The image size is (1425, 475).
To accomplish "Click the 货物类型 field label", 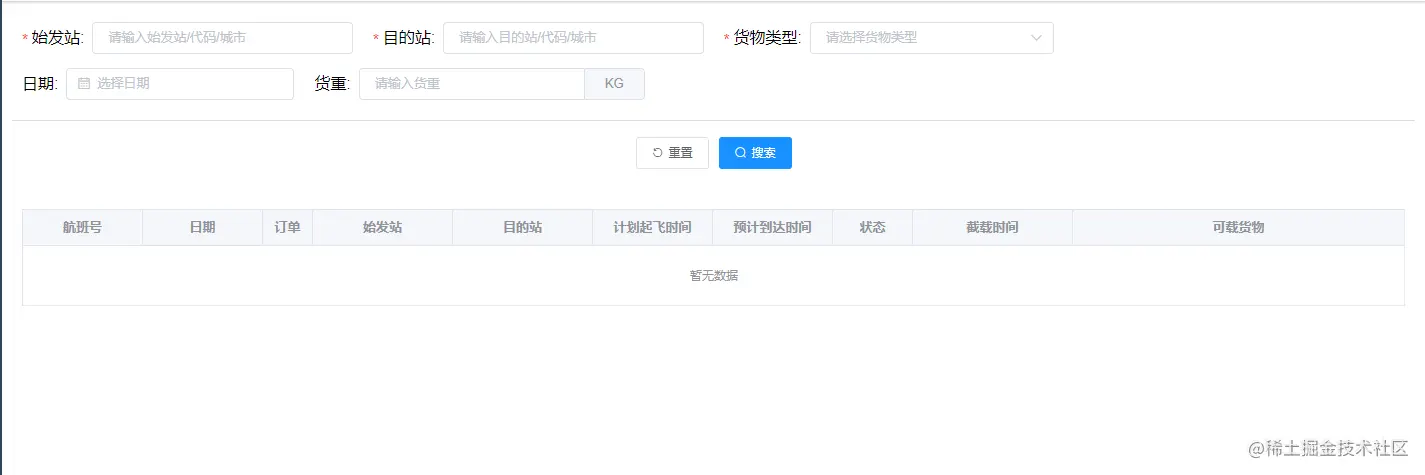I will click(x=767, y=38).
